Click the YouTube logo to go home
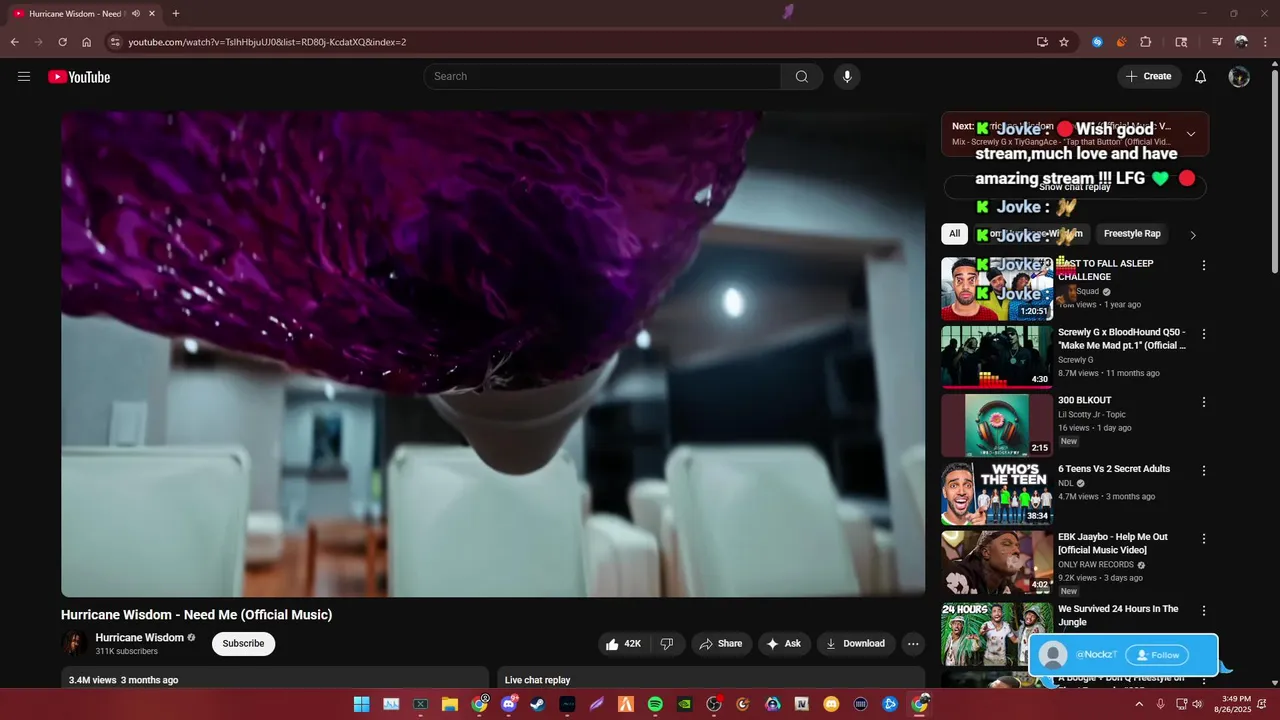Viewport: 1280px width, 720px height. (79, 77)
